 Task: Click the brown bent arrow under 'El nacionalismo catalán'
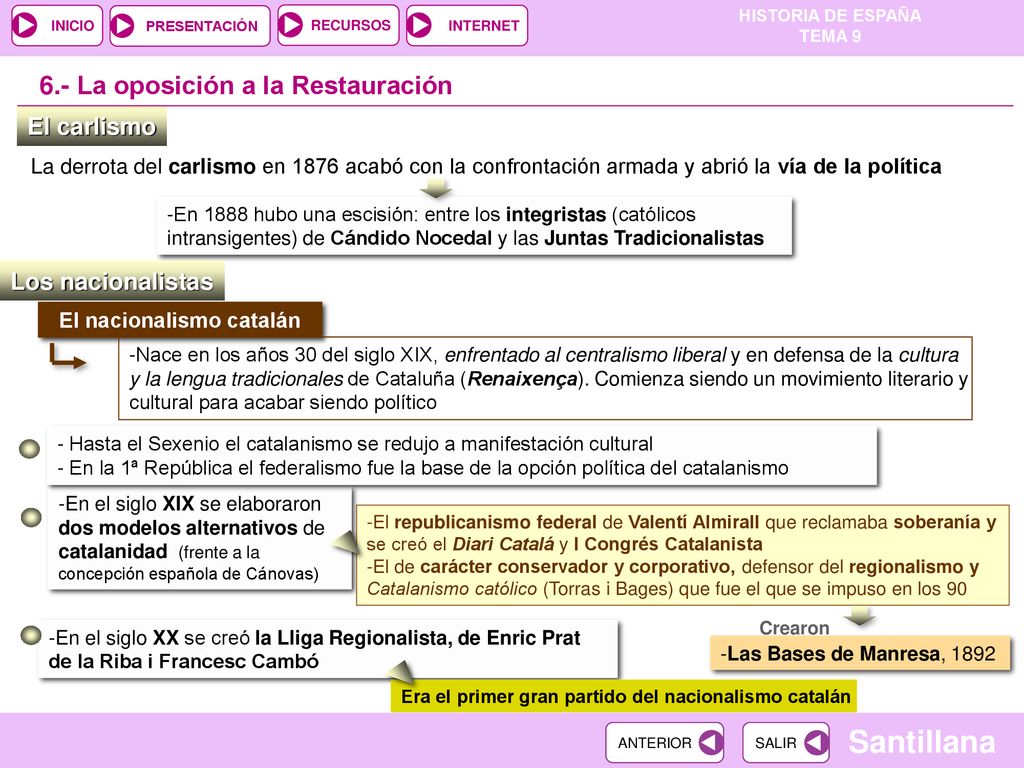[x=67, y=357]
